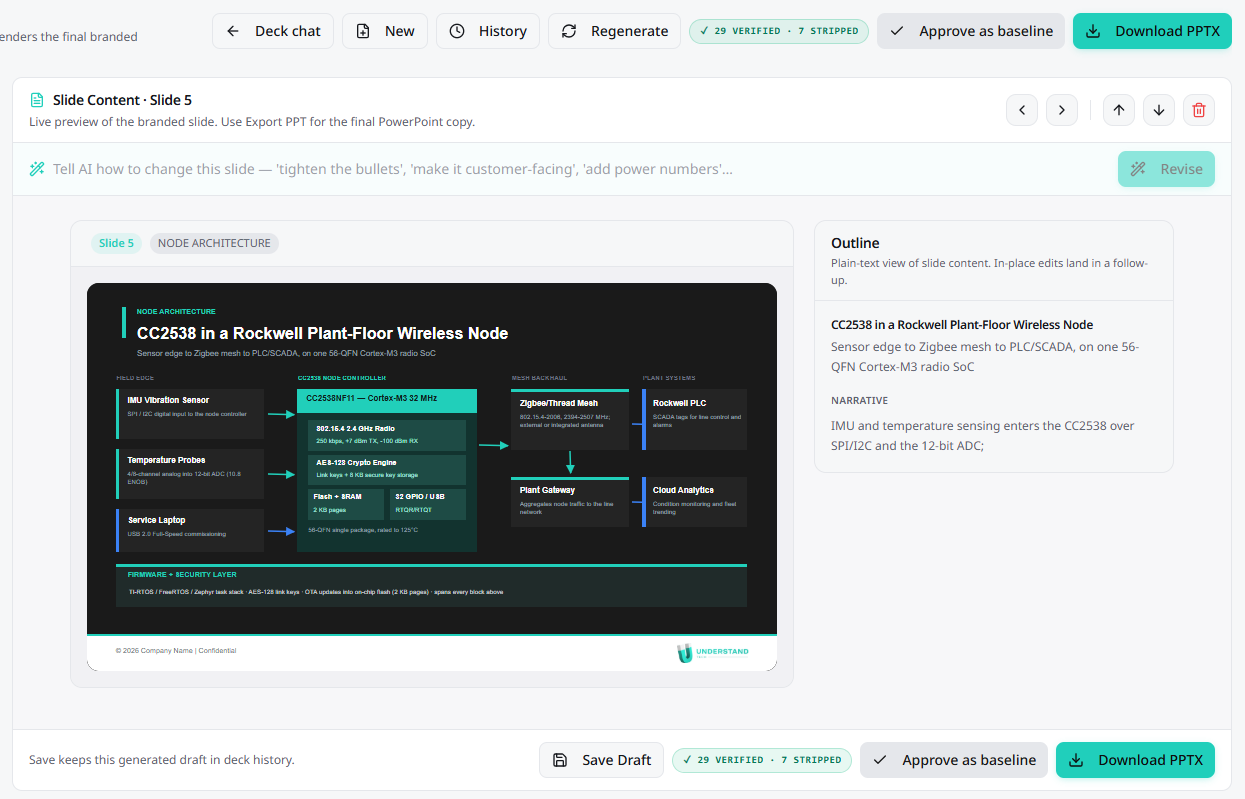
Task: Click the Rockwell PLC block
Action: click(x=695, y=418)
